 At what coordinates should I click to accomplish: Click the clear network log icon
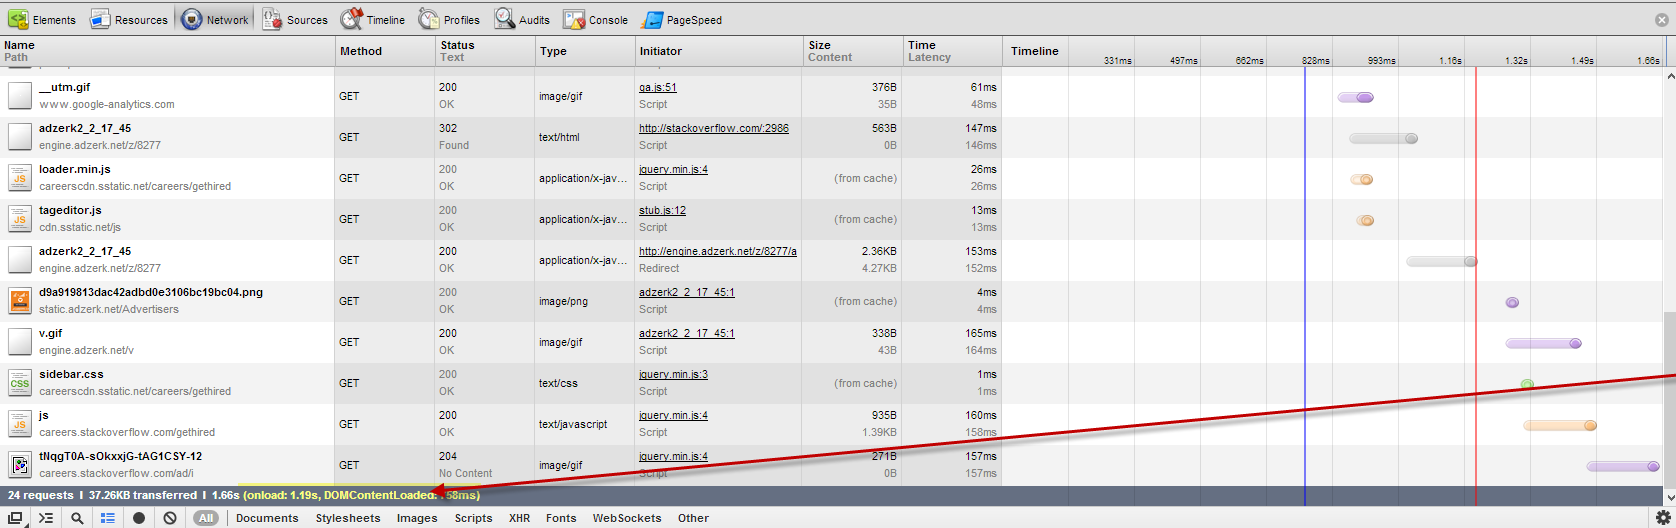tap(170, 518)
